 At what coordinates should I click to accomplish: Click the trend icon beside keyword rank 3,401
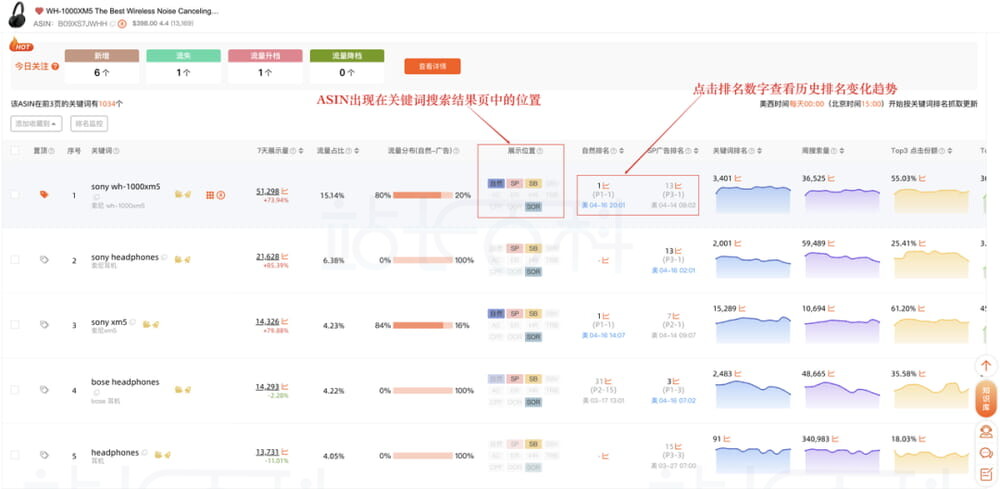(x=739, y=179)
